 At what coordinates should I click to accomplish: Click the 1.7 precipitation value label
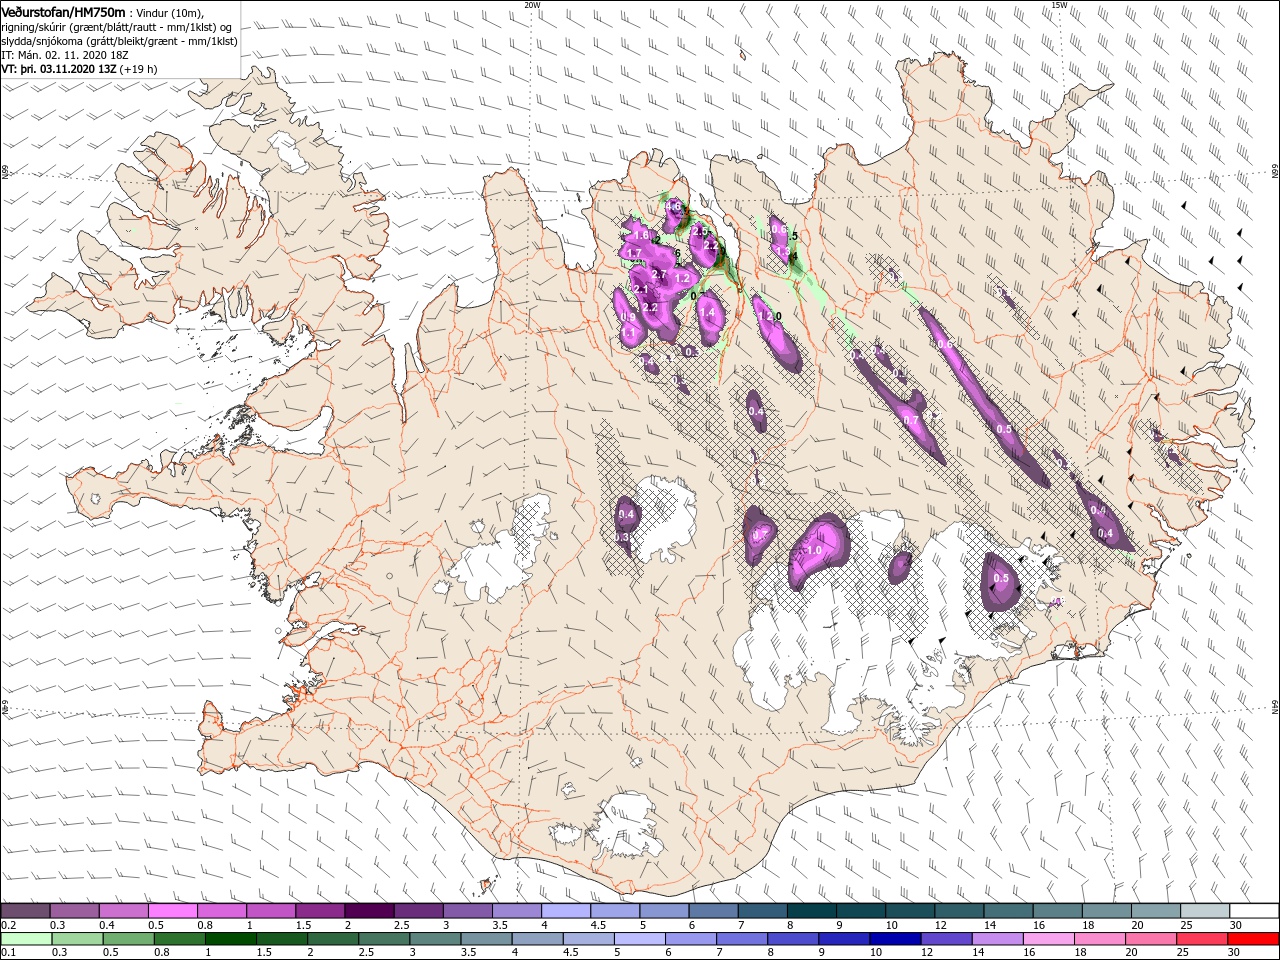pyautogui.click(x=634, y=253)
